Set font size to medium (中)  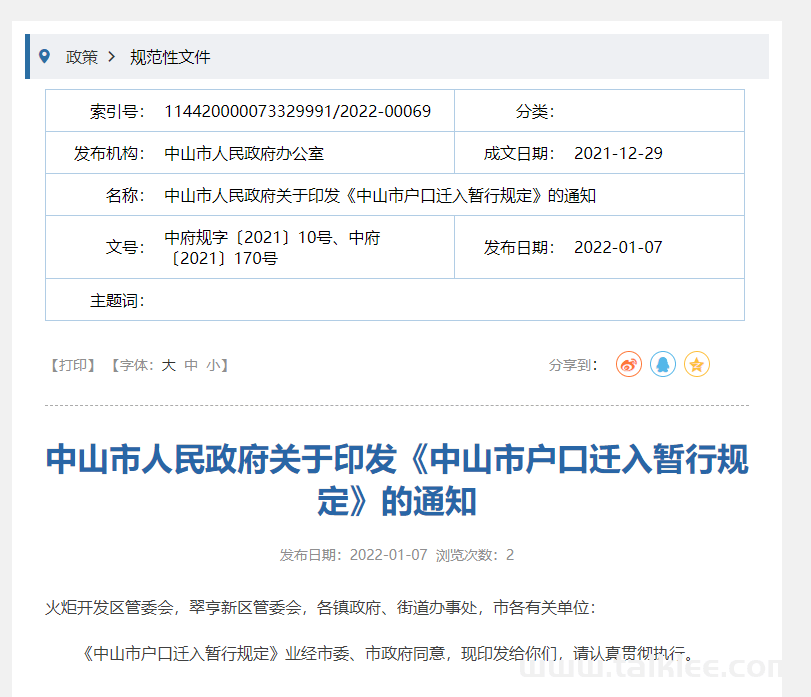191,366
